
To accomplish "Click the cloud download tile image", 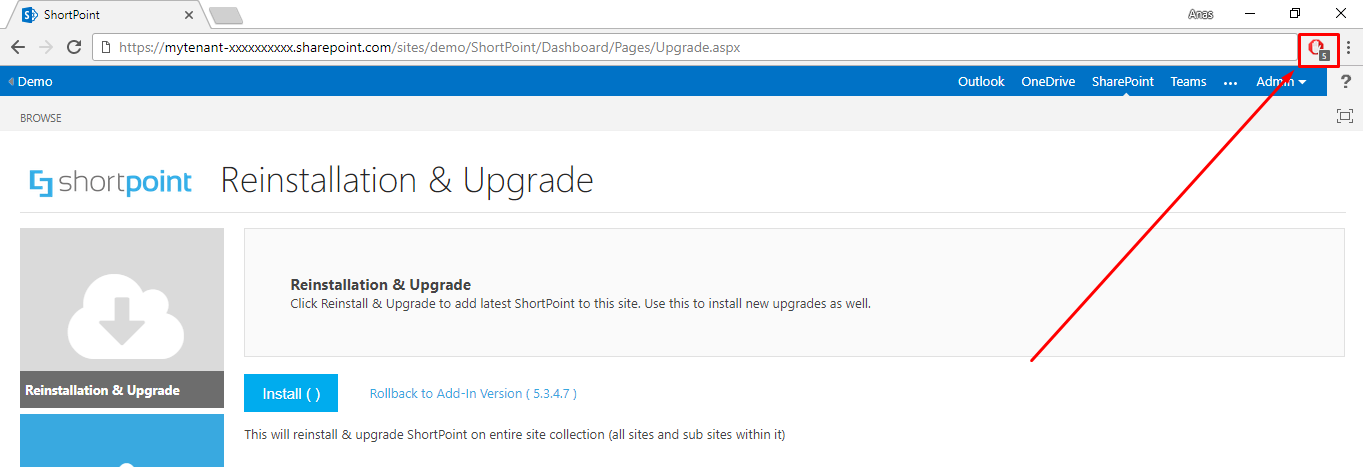I will point(122,299).
